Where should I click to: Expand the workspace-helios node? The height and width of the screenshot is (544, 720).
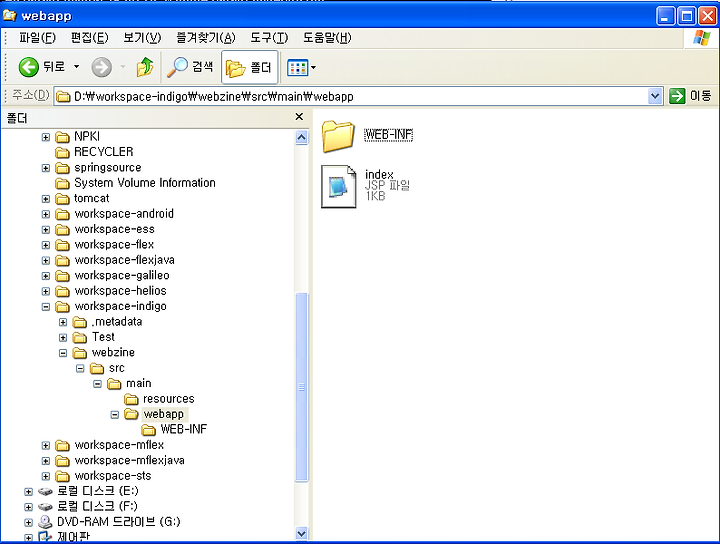click(45, 292)
